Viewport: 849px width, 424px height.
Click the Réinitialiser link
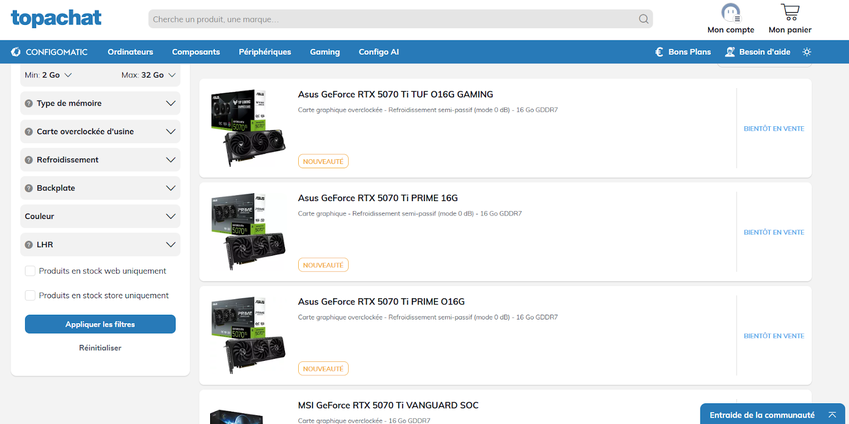(x=100, y=348)
